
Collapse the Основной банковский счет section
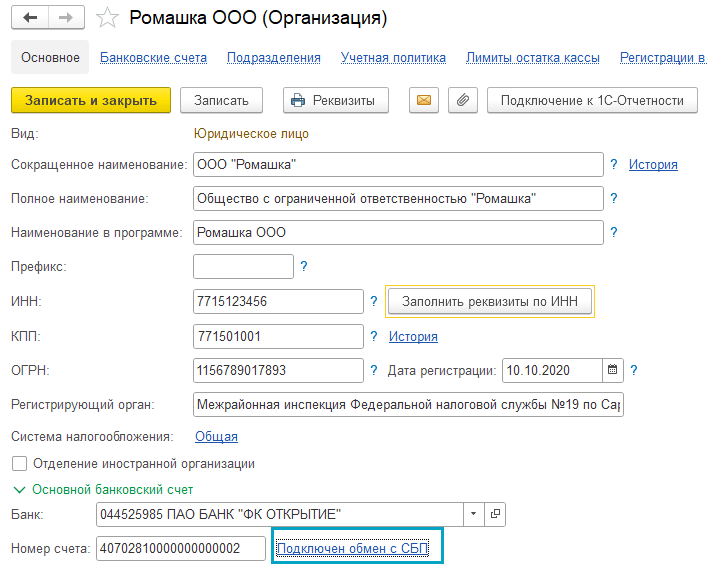19,490
